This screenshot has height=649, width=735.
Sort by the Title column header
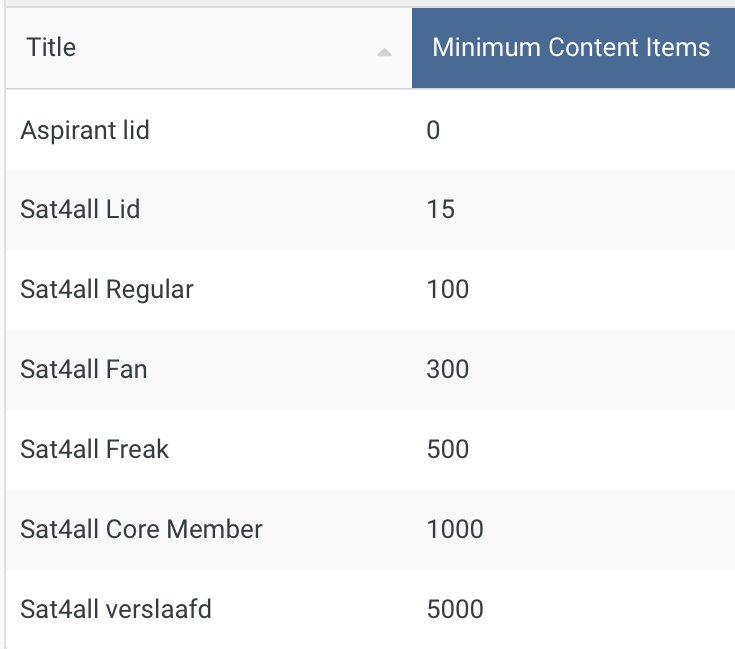point(52,47)
